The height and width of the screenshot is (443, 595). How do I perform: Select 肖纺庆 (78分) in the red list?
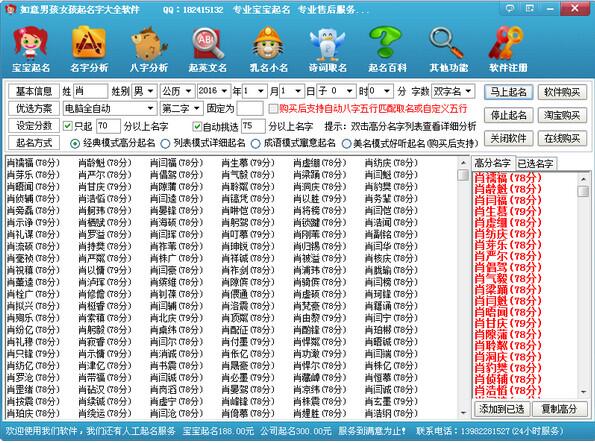coord(508,234)
